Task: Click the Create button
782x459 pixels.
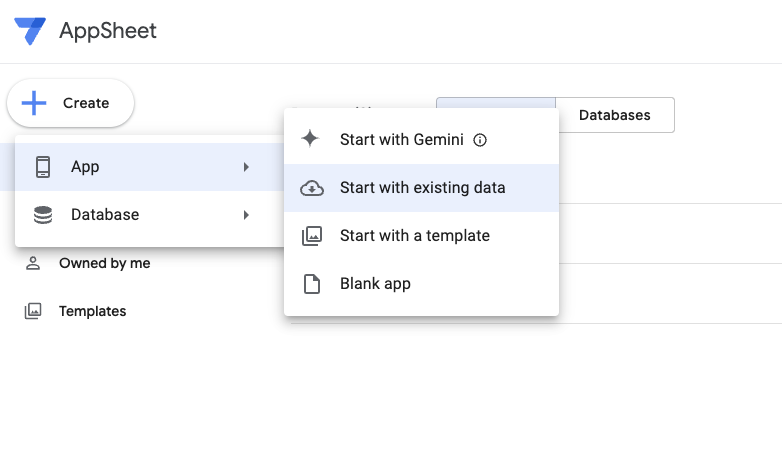Action: pyautogui.click(x=70, y=103)
